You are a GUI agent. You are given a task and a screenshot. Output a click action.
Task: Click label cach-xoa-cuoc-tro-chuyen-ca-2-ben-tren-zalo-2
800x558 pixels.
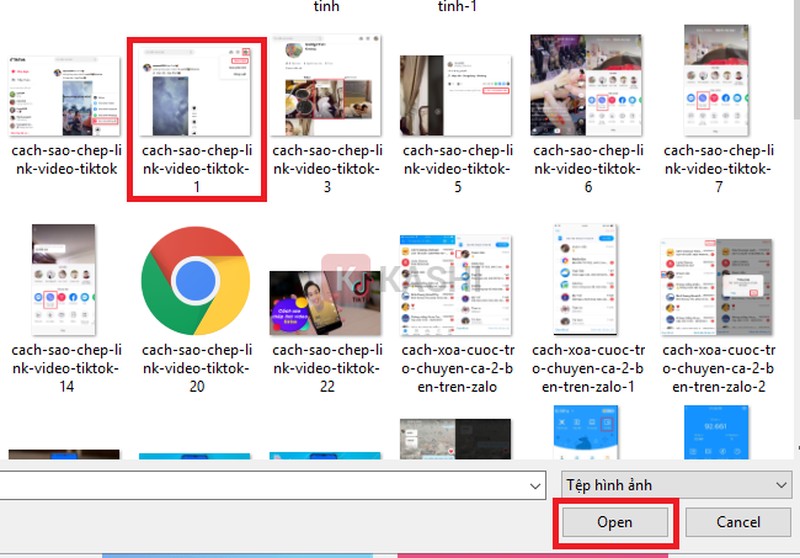pyautogui.click(x=719, y=368)
